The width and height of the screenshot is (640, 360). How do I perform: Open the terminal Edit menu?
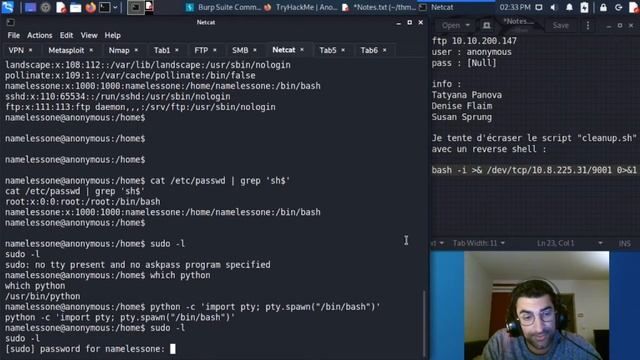(x=67, y=36)
